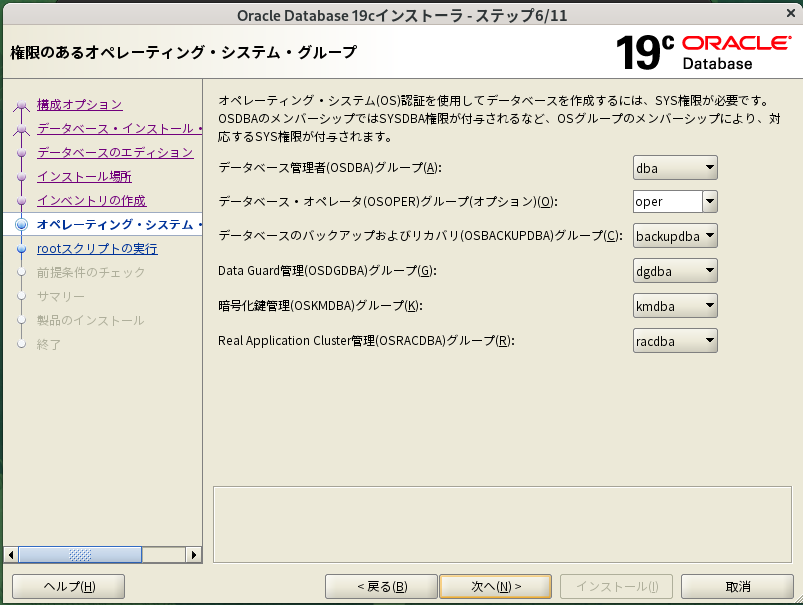Go back with the 戻る(B) button

pyautogui.click(x=382, y=587)
